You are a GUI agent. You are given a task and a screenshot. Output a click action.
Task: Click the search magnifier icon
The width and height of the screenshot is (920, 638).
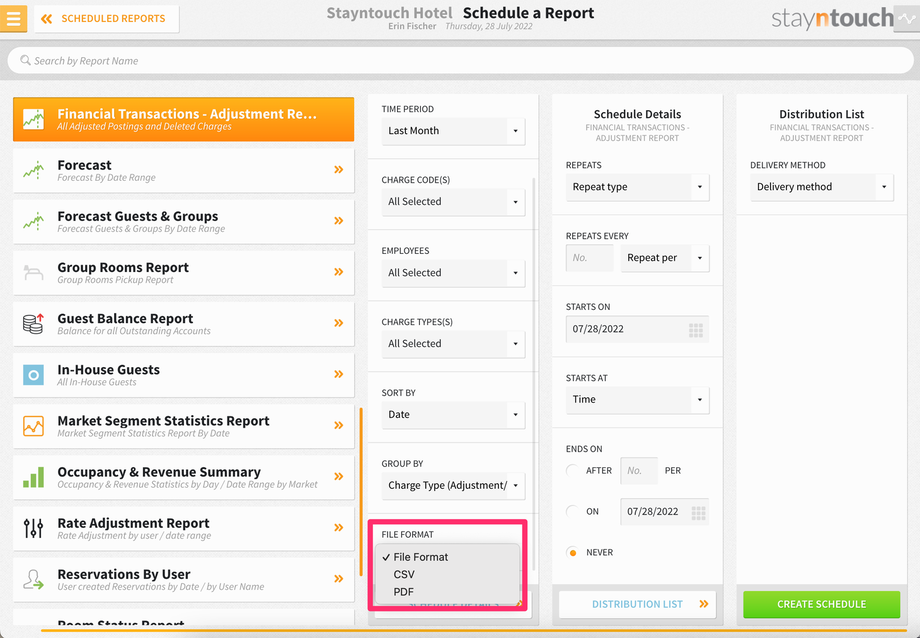25,60
